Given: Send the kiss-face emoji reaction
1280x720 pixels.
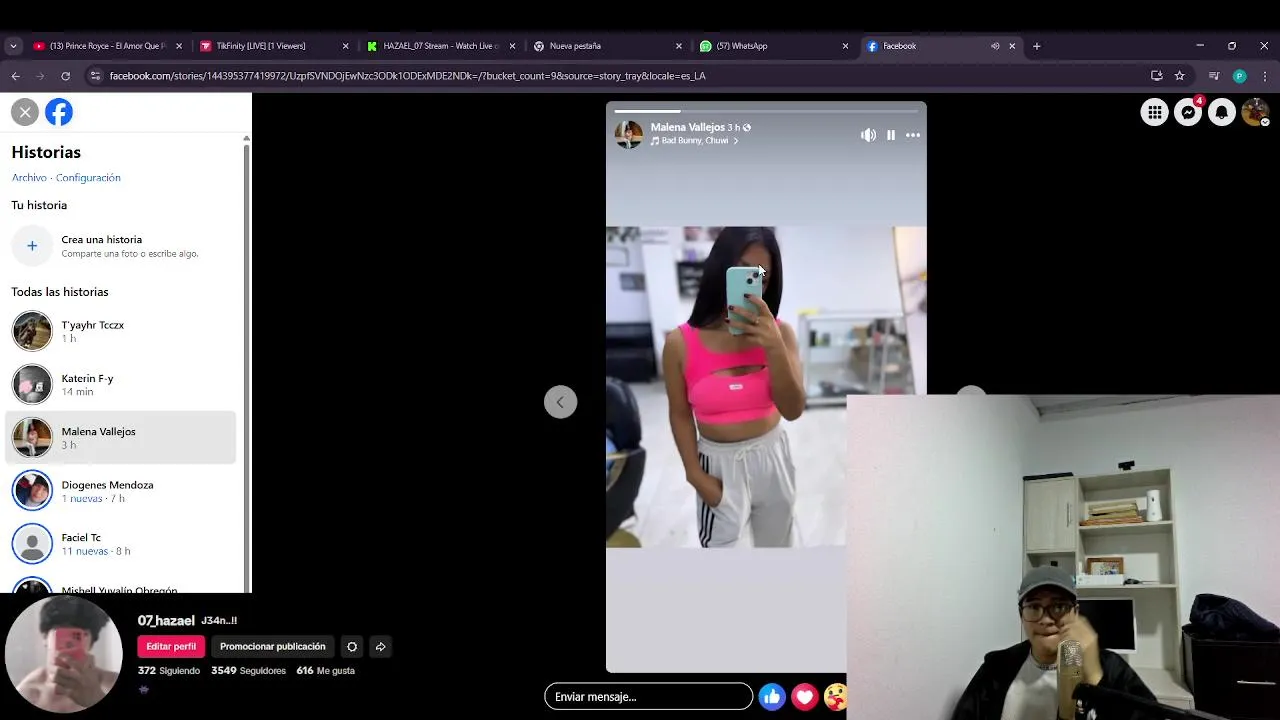Looking at the screenshot, I should tap(835, 697).
